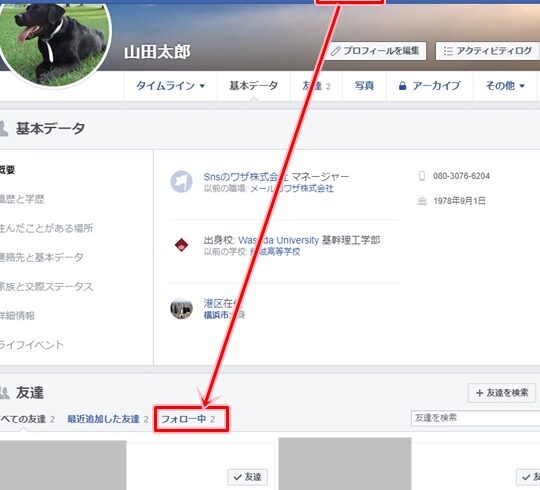Select the フォロー中 tab
This screenshot has height=490, width=540.
coord(188,419)
